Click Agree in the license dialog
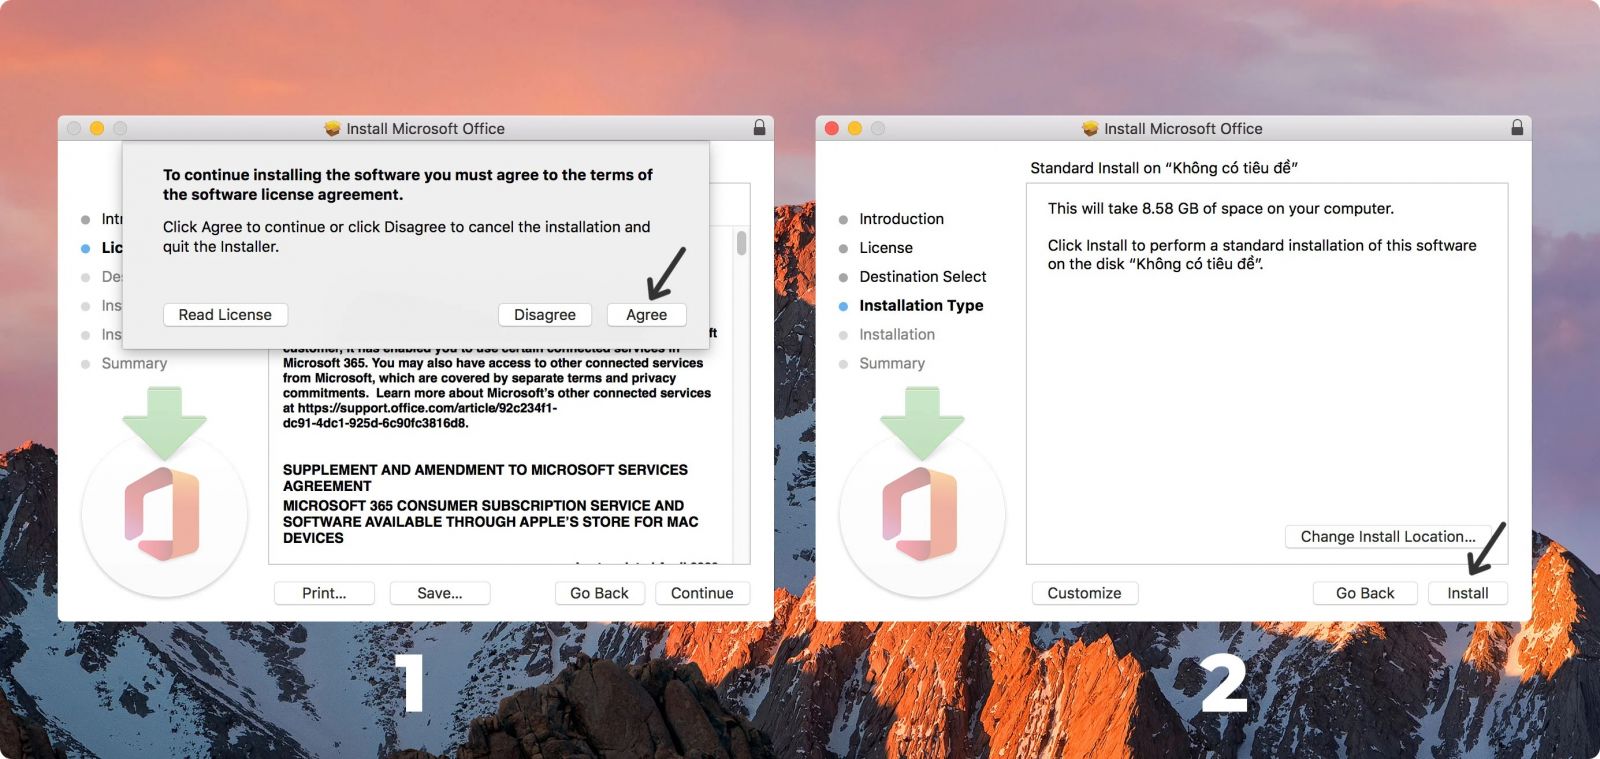The width and height of the screenshot is (1600, 759). click(x=646, y=314)
